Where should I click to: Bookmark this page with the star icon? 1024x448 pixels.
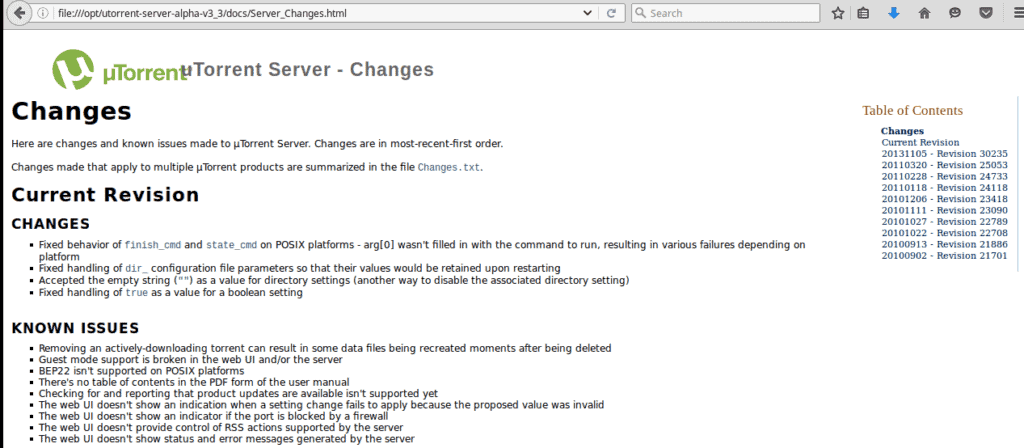click(x=838, y=13)
